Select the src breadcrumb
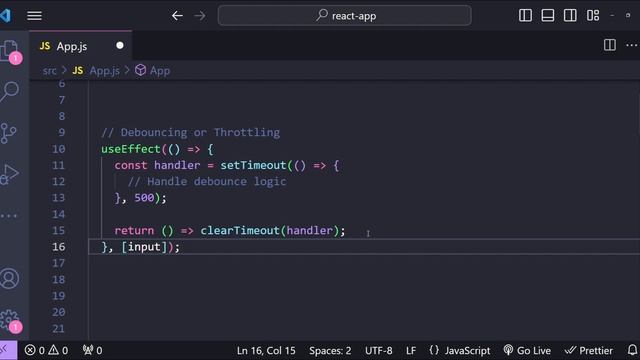Image resolution: width=640 pixels, height=360 pixels. pos(49,71)
